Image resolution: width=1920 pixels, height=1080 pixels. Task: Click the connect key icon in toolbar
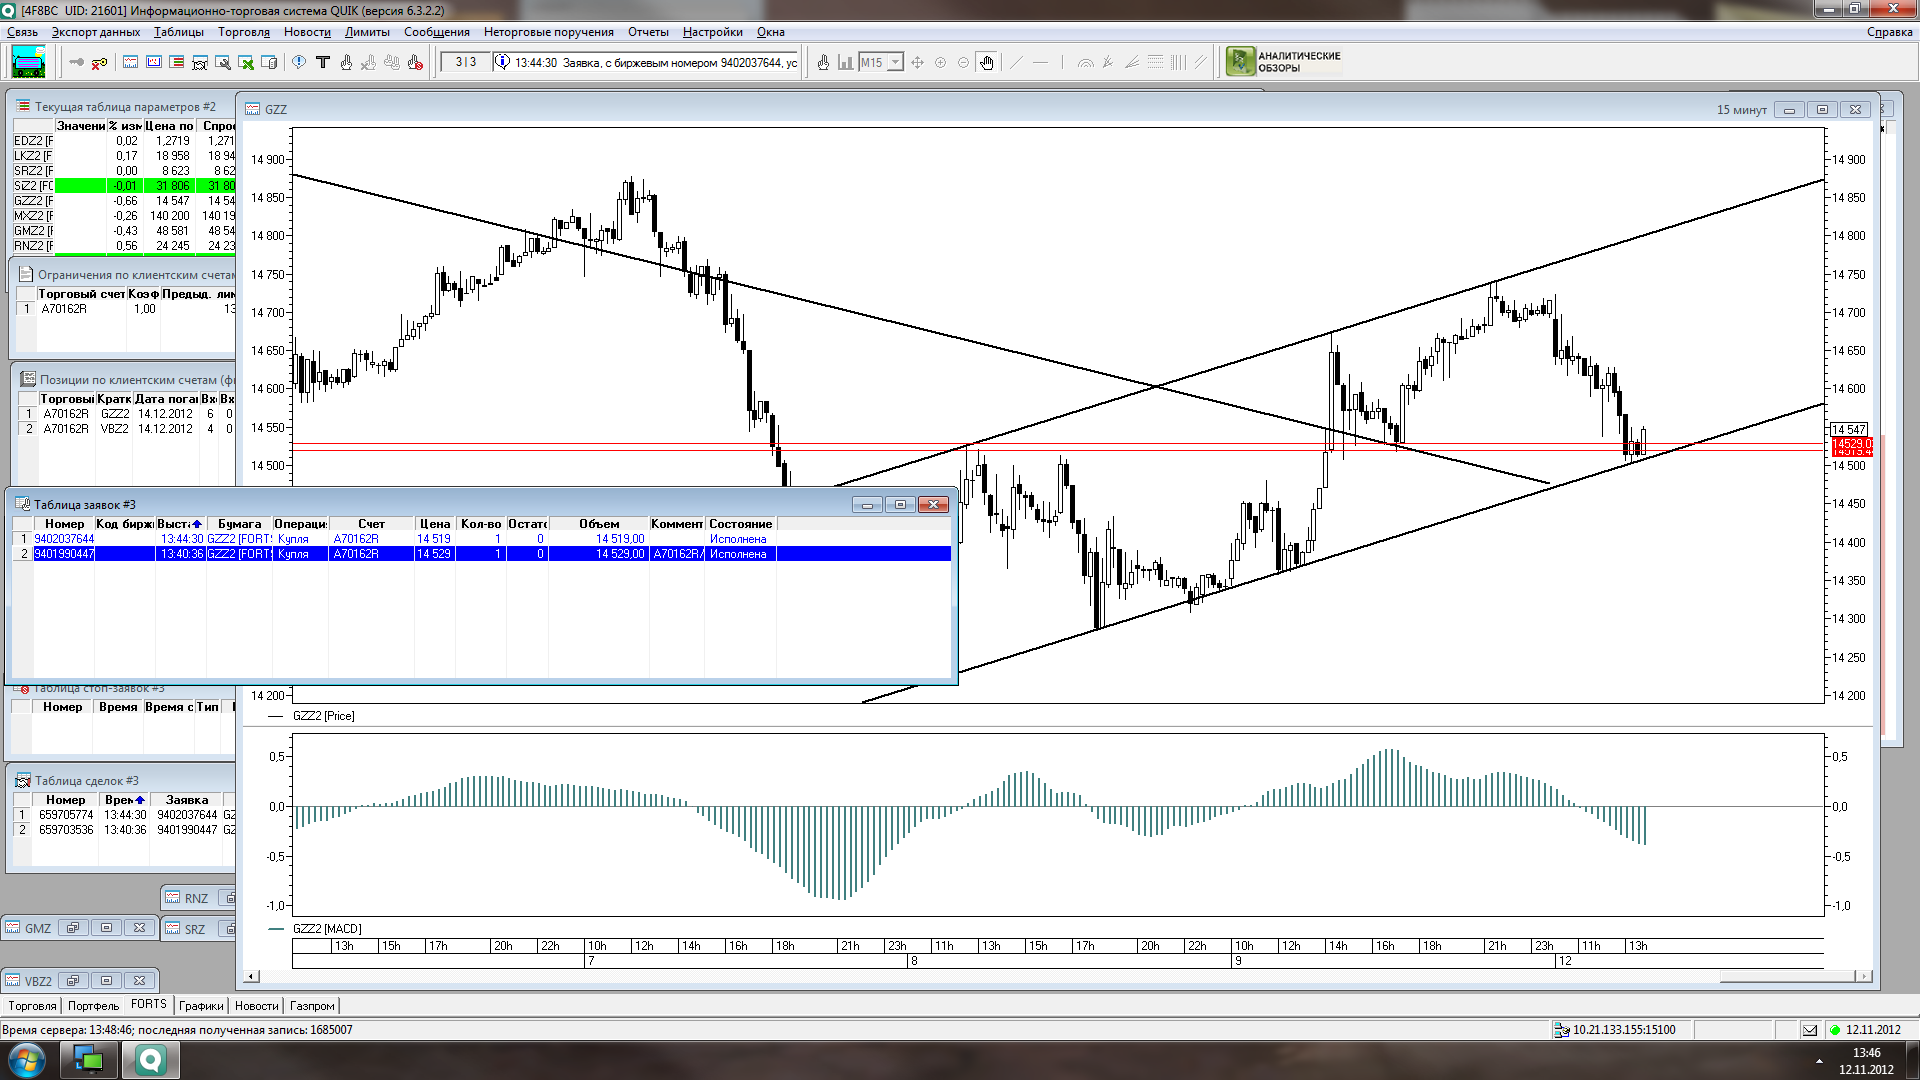click(77, 62)
